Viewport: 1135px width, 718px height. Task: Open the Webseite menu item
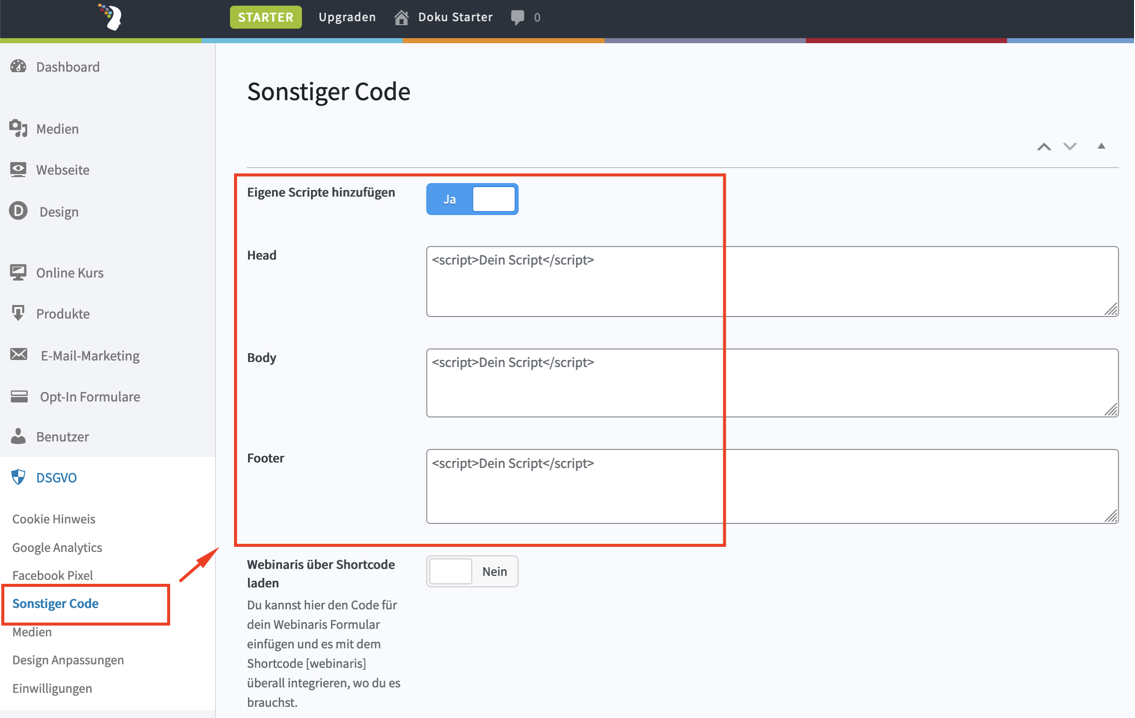point(63,170)
